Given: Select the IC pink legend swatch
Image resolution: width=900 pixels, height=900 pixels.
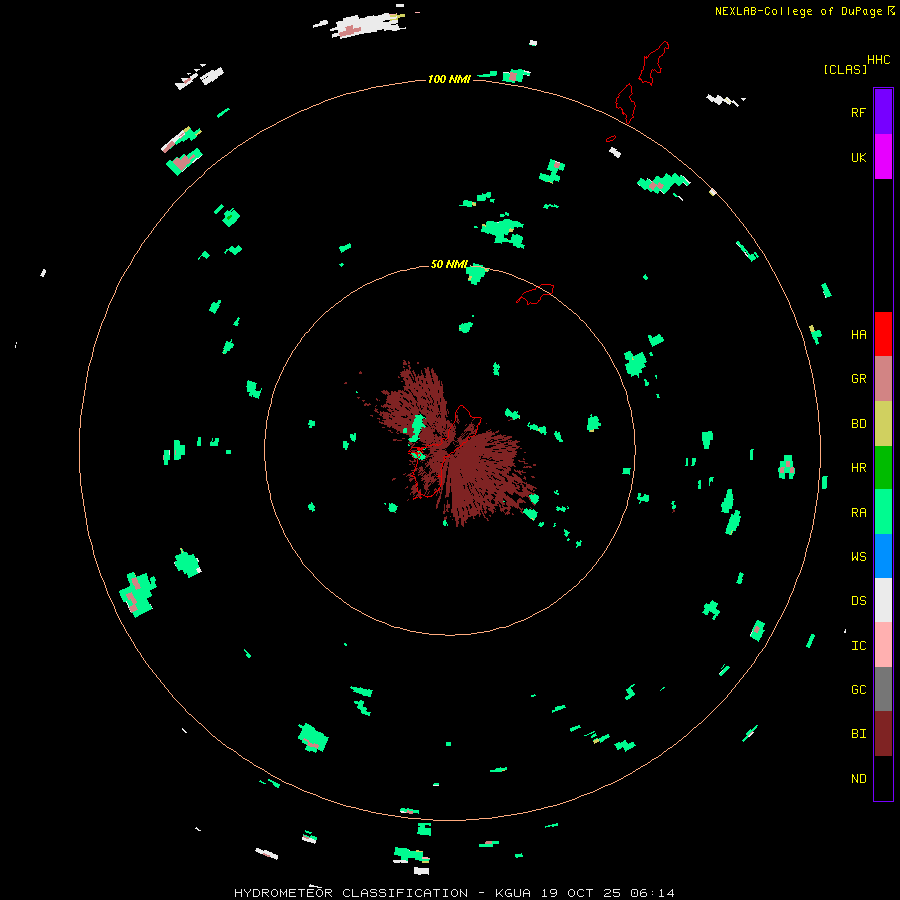Looking at the screenshot, I should 883,645.
